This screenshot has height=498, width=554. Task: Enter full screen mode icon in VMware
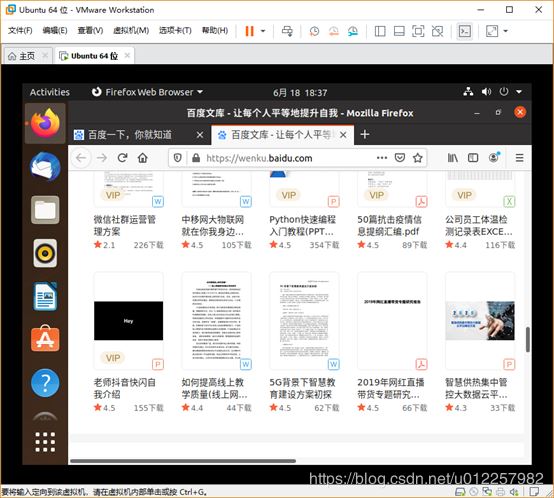418,31
